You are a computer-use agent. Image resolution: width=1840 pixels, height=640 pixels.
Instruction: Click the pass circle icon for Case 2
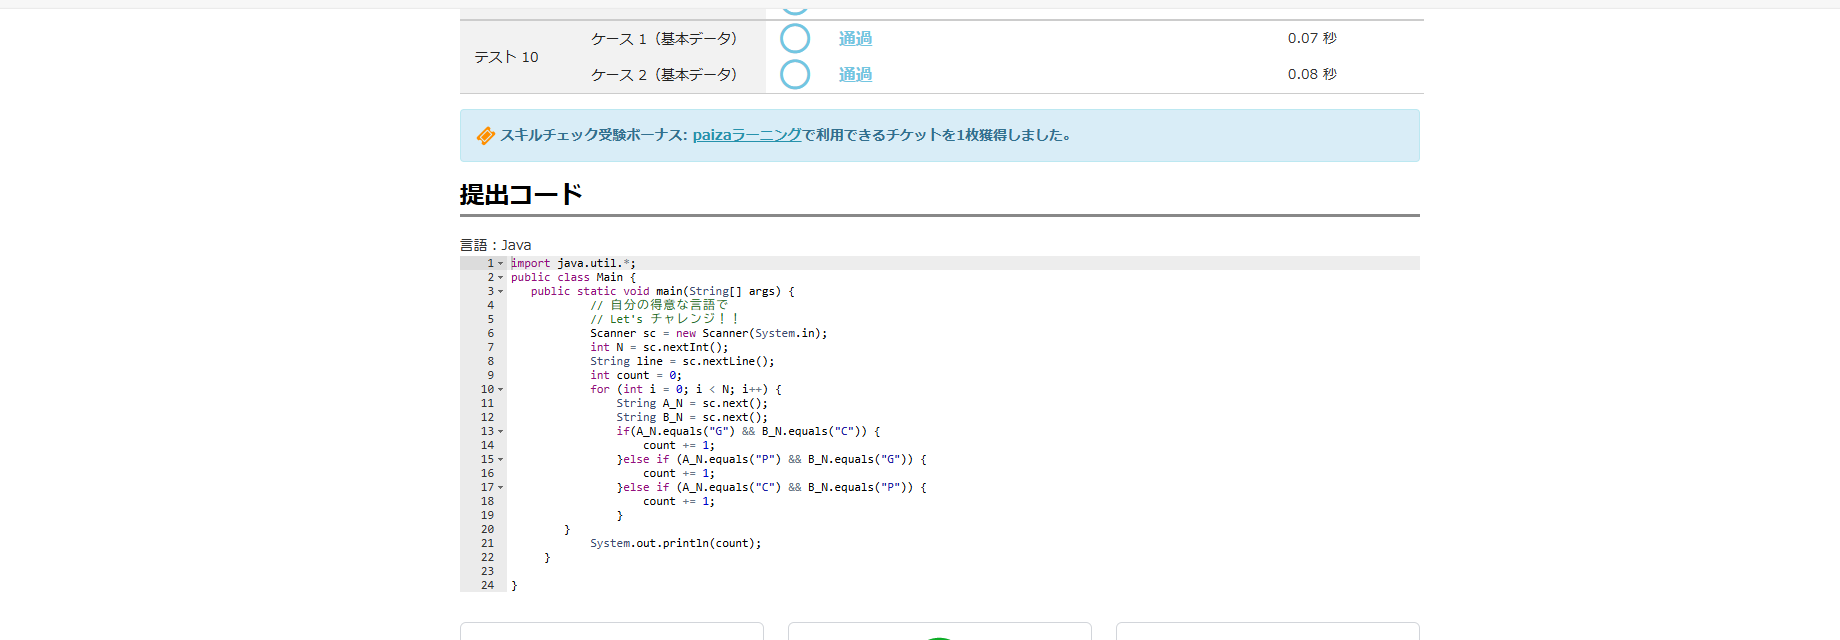(x=795, y=74)
